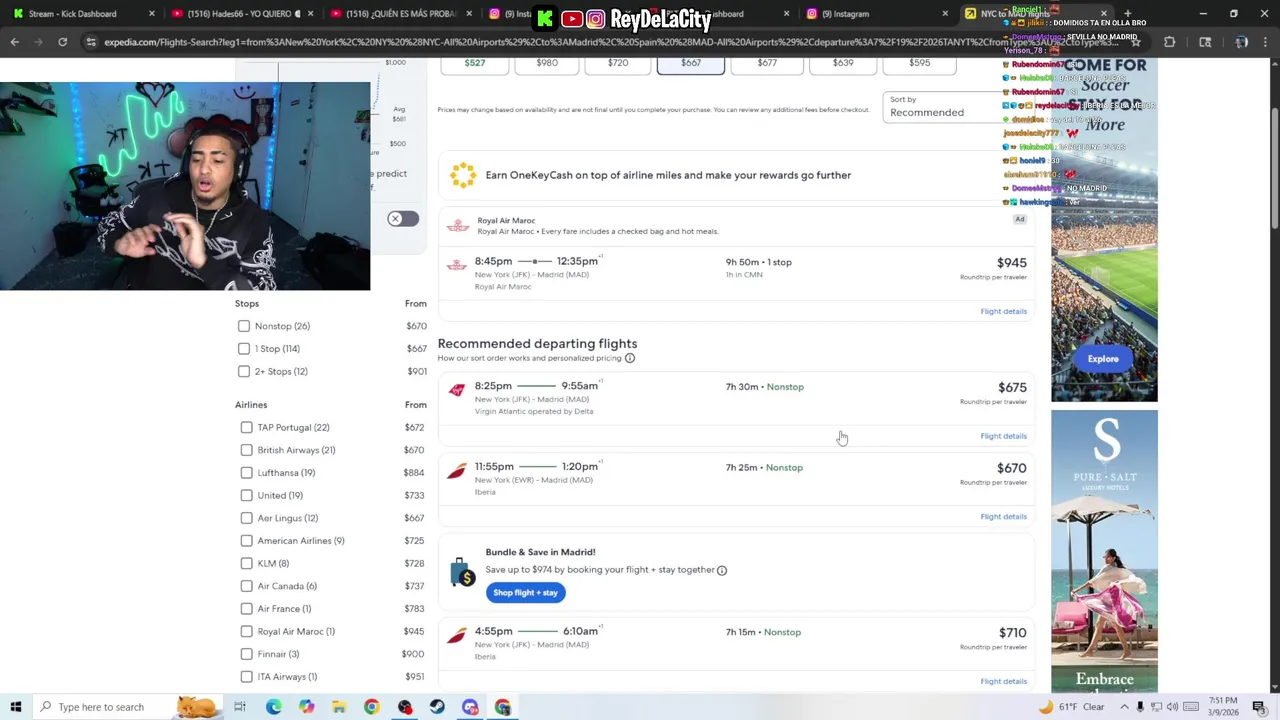Click the 61°F Clear weather widget

pyautogui.click(x=1071, y=707)
